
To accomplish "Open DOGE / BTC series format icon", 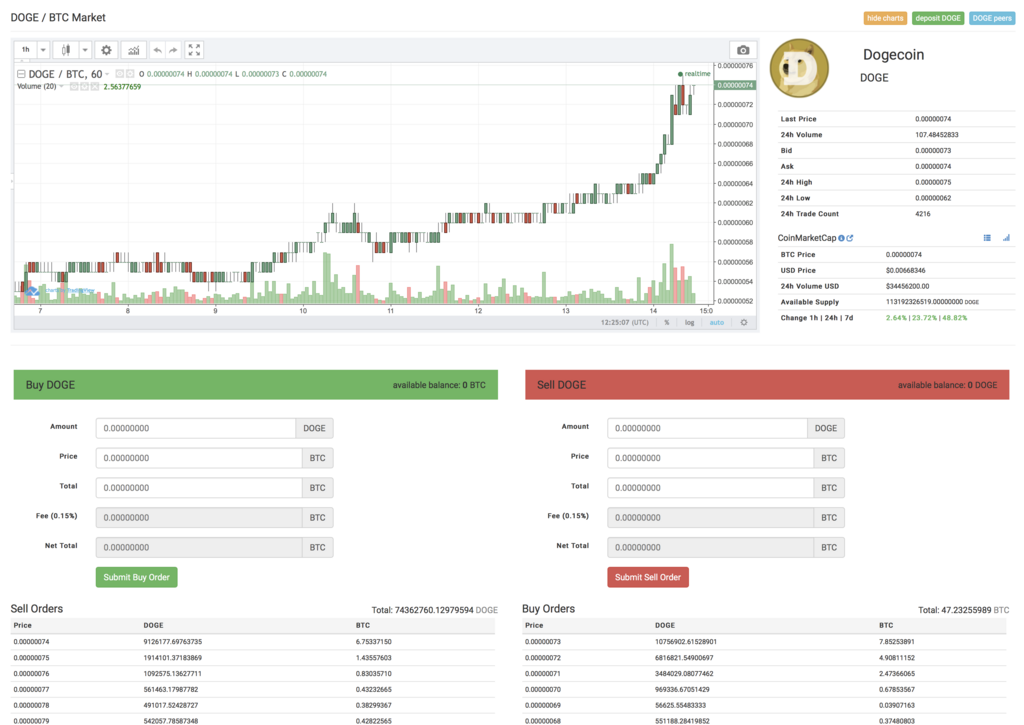I will [x=130, y=74].
